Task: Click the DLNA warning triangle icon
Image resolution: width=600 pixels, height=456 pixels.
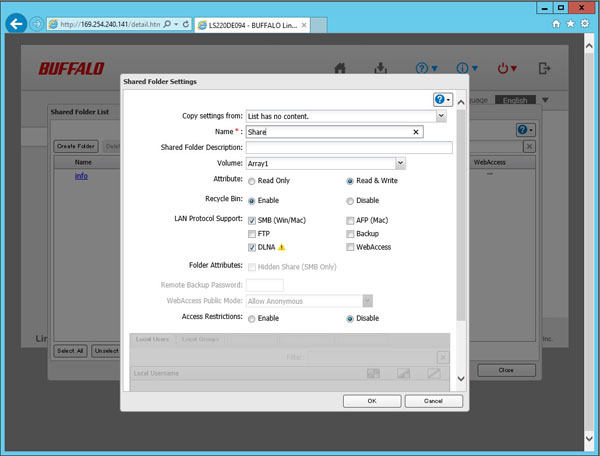Action: click(282, 247)
